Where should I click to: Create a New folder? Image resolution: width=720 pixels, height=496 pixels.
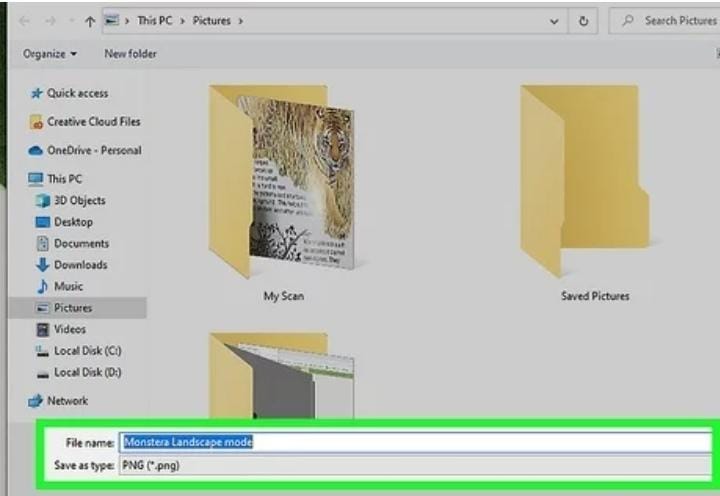coord(130,54)
